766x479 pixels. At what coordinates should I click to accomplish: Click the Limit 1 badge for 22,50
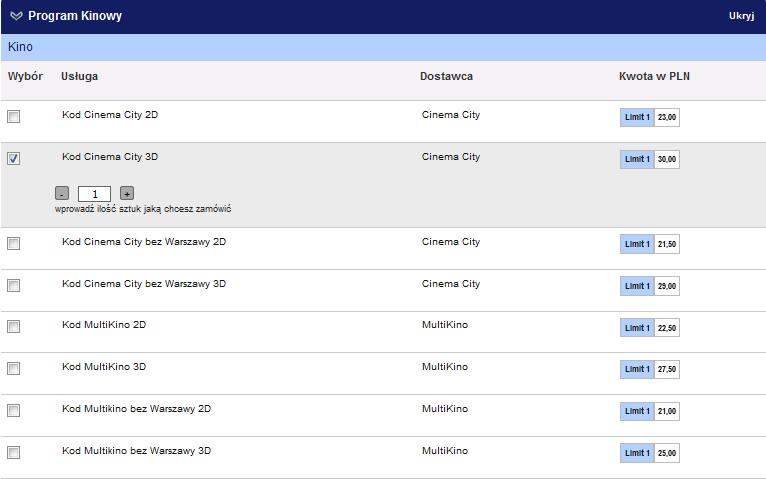pos(637,328)
